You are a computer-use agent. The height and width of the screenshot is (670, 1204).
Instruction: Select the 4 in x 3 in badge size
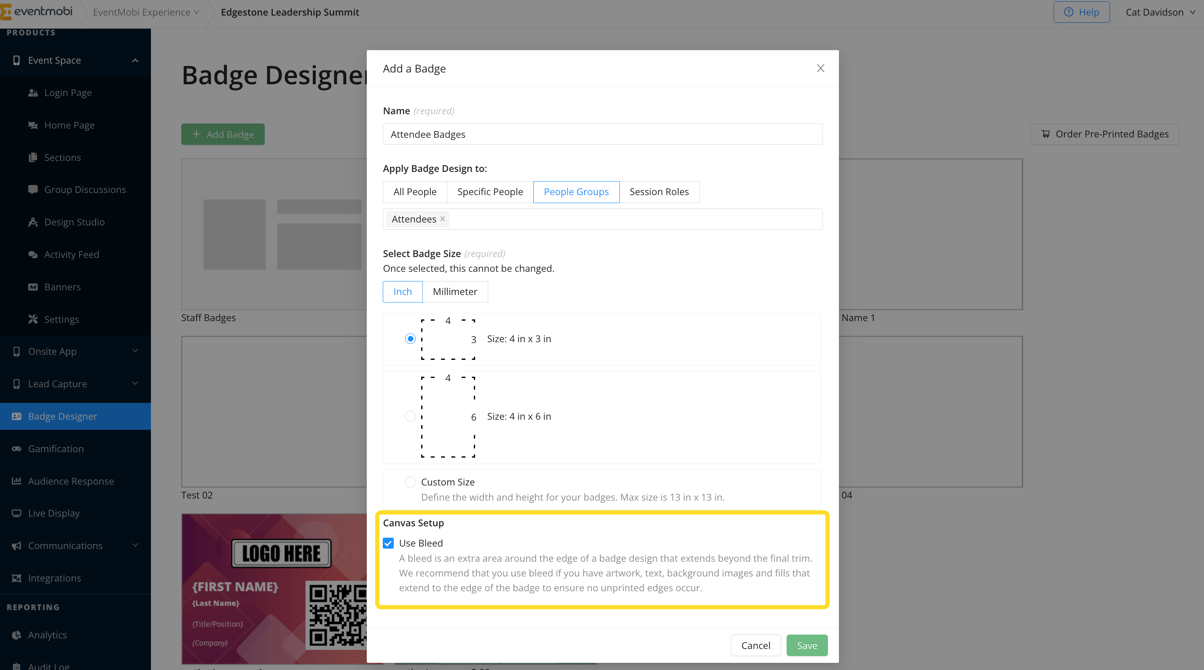pyautogui.click(x=410, y=338)
